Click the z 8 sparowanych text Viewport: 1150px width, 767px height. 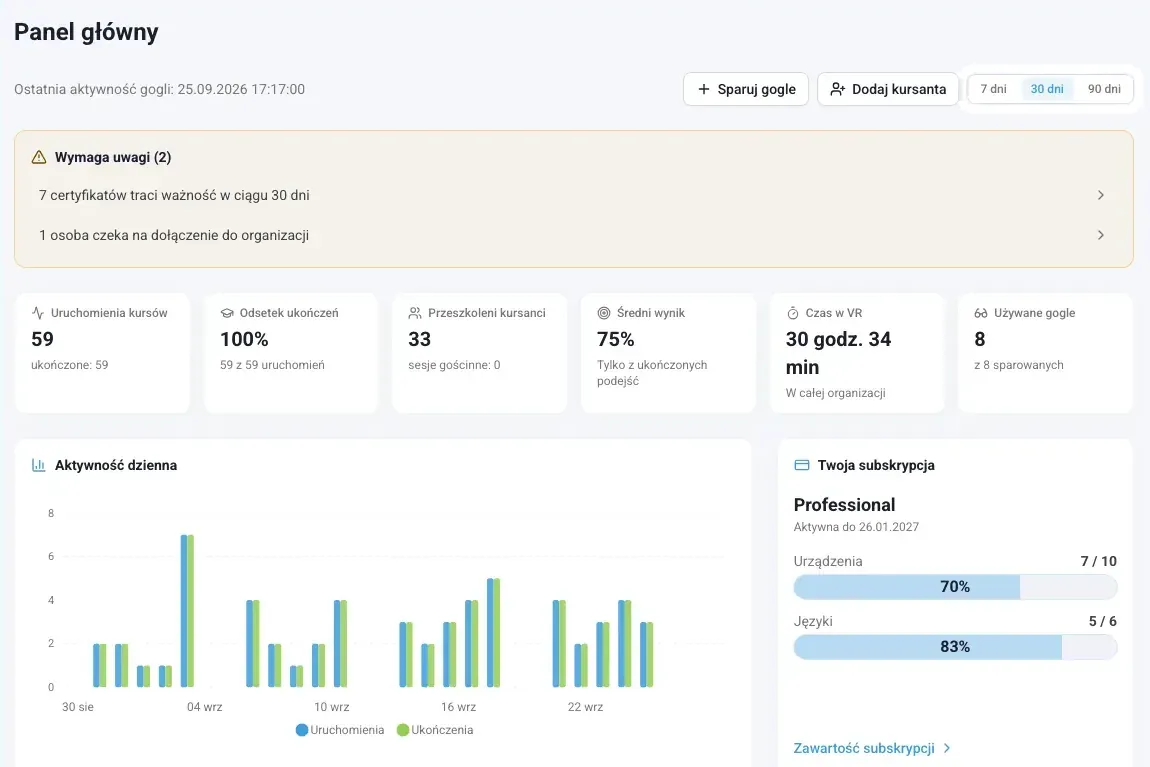pos(1019,364)
